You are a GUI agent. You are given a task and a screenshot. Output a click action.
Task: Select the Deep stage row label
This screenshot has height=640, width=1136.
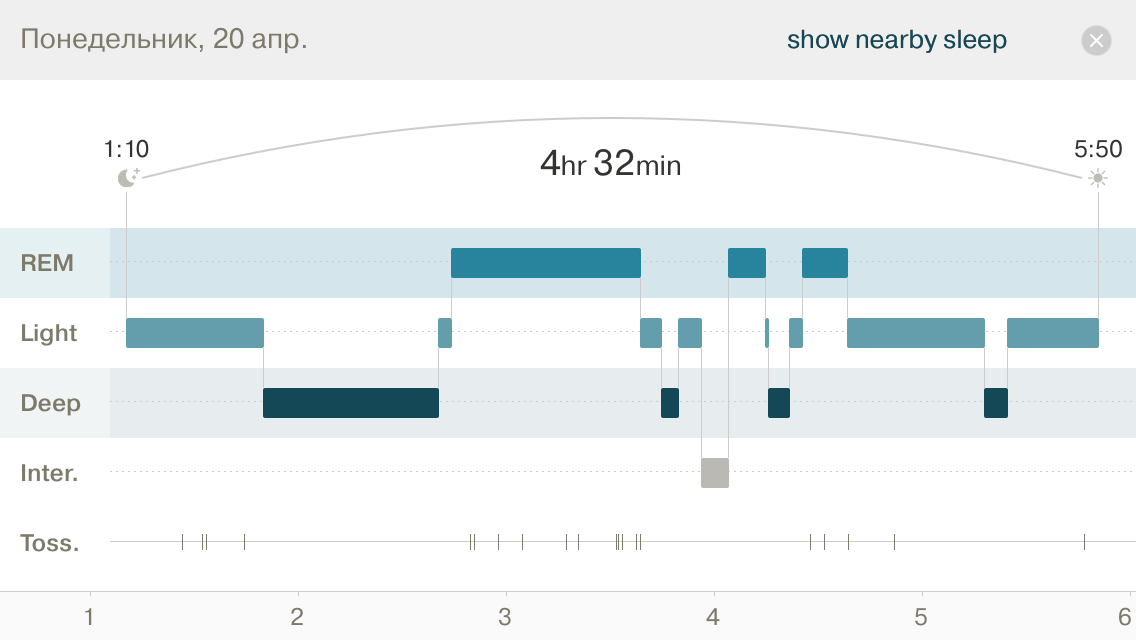50,403
